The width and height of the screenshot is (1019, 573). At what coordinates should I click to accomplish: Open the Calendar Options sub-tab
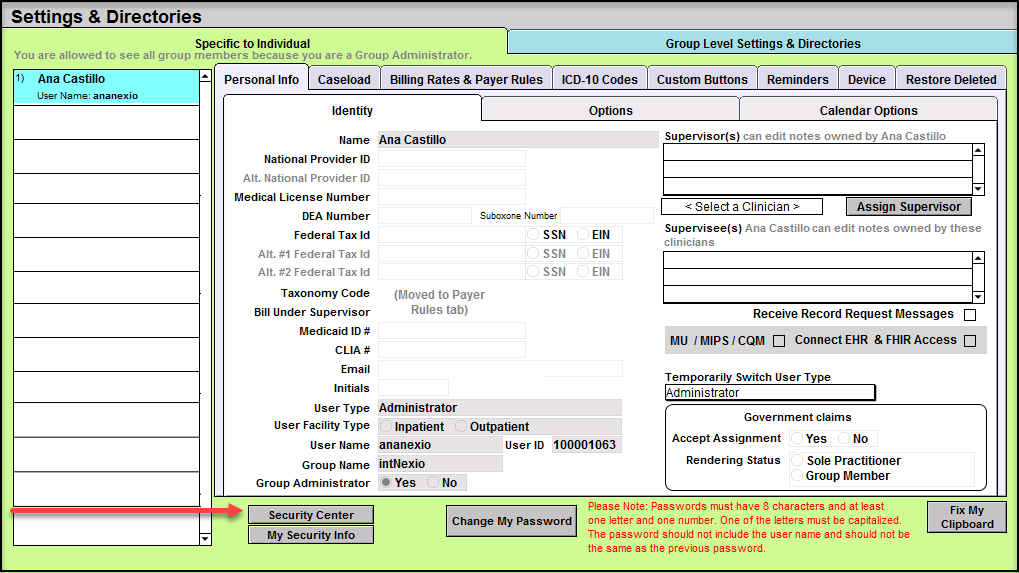(868, 111)
